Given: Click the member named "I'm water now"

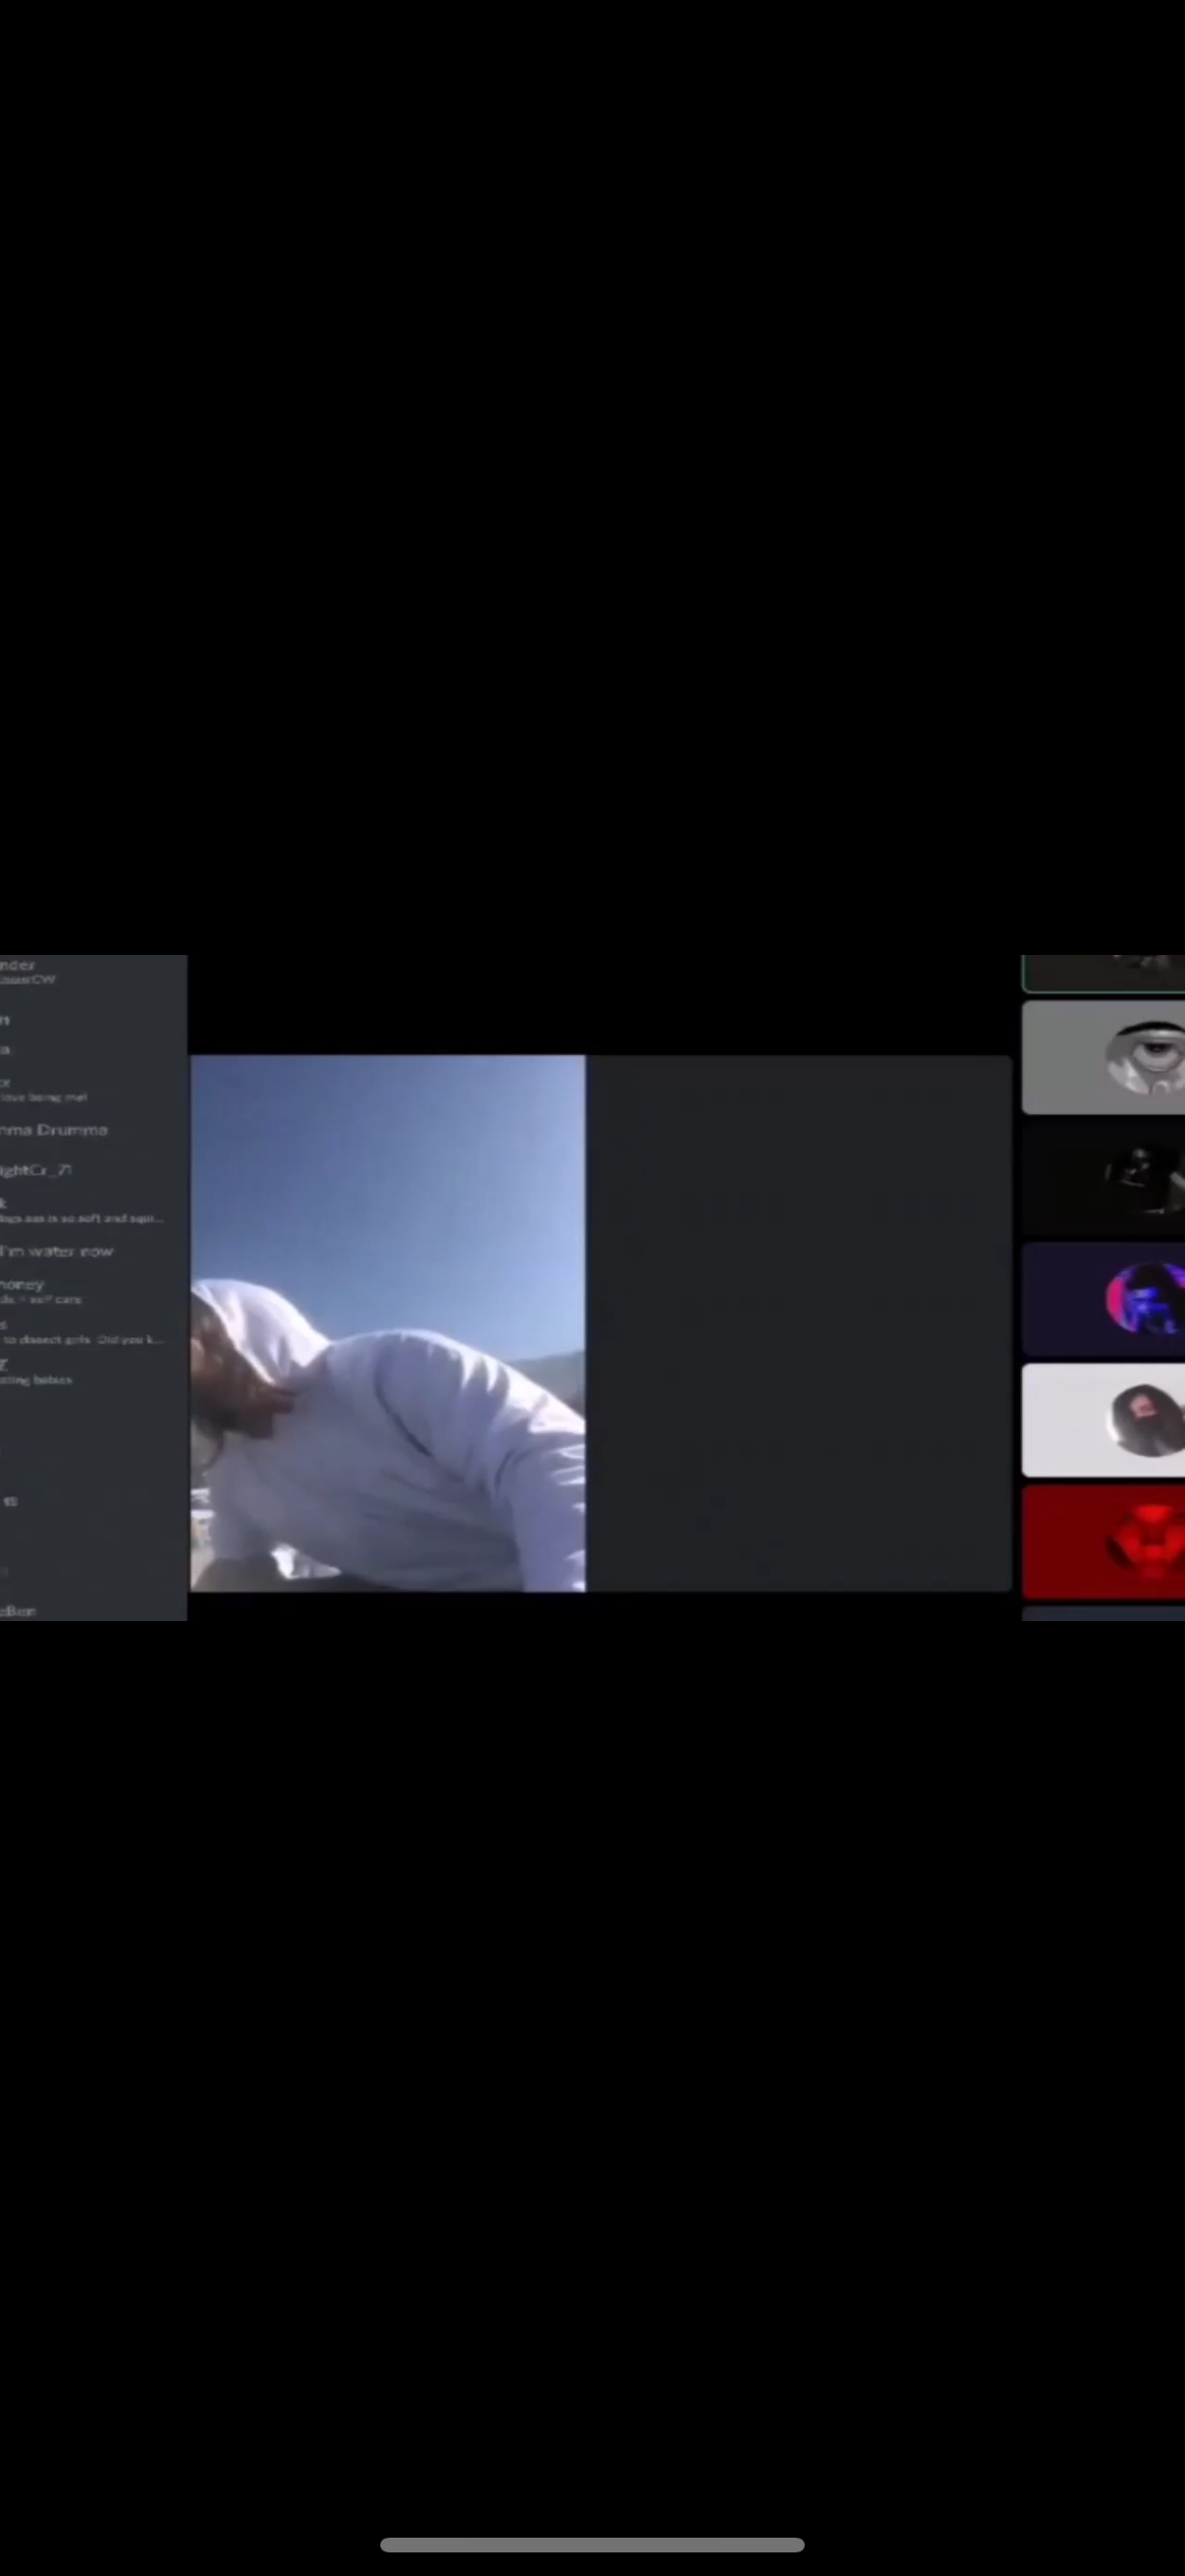Looking at the screenshot, I should point(58,1251).
